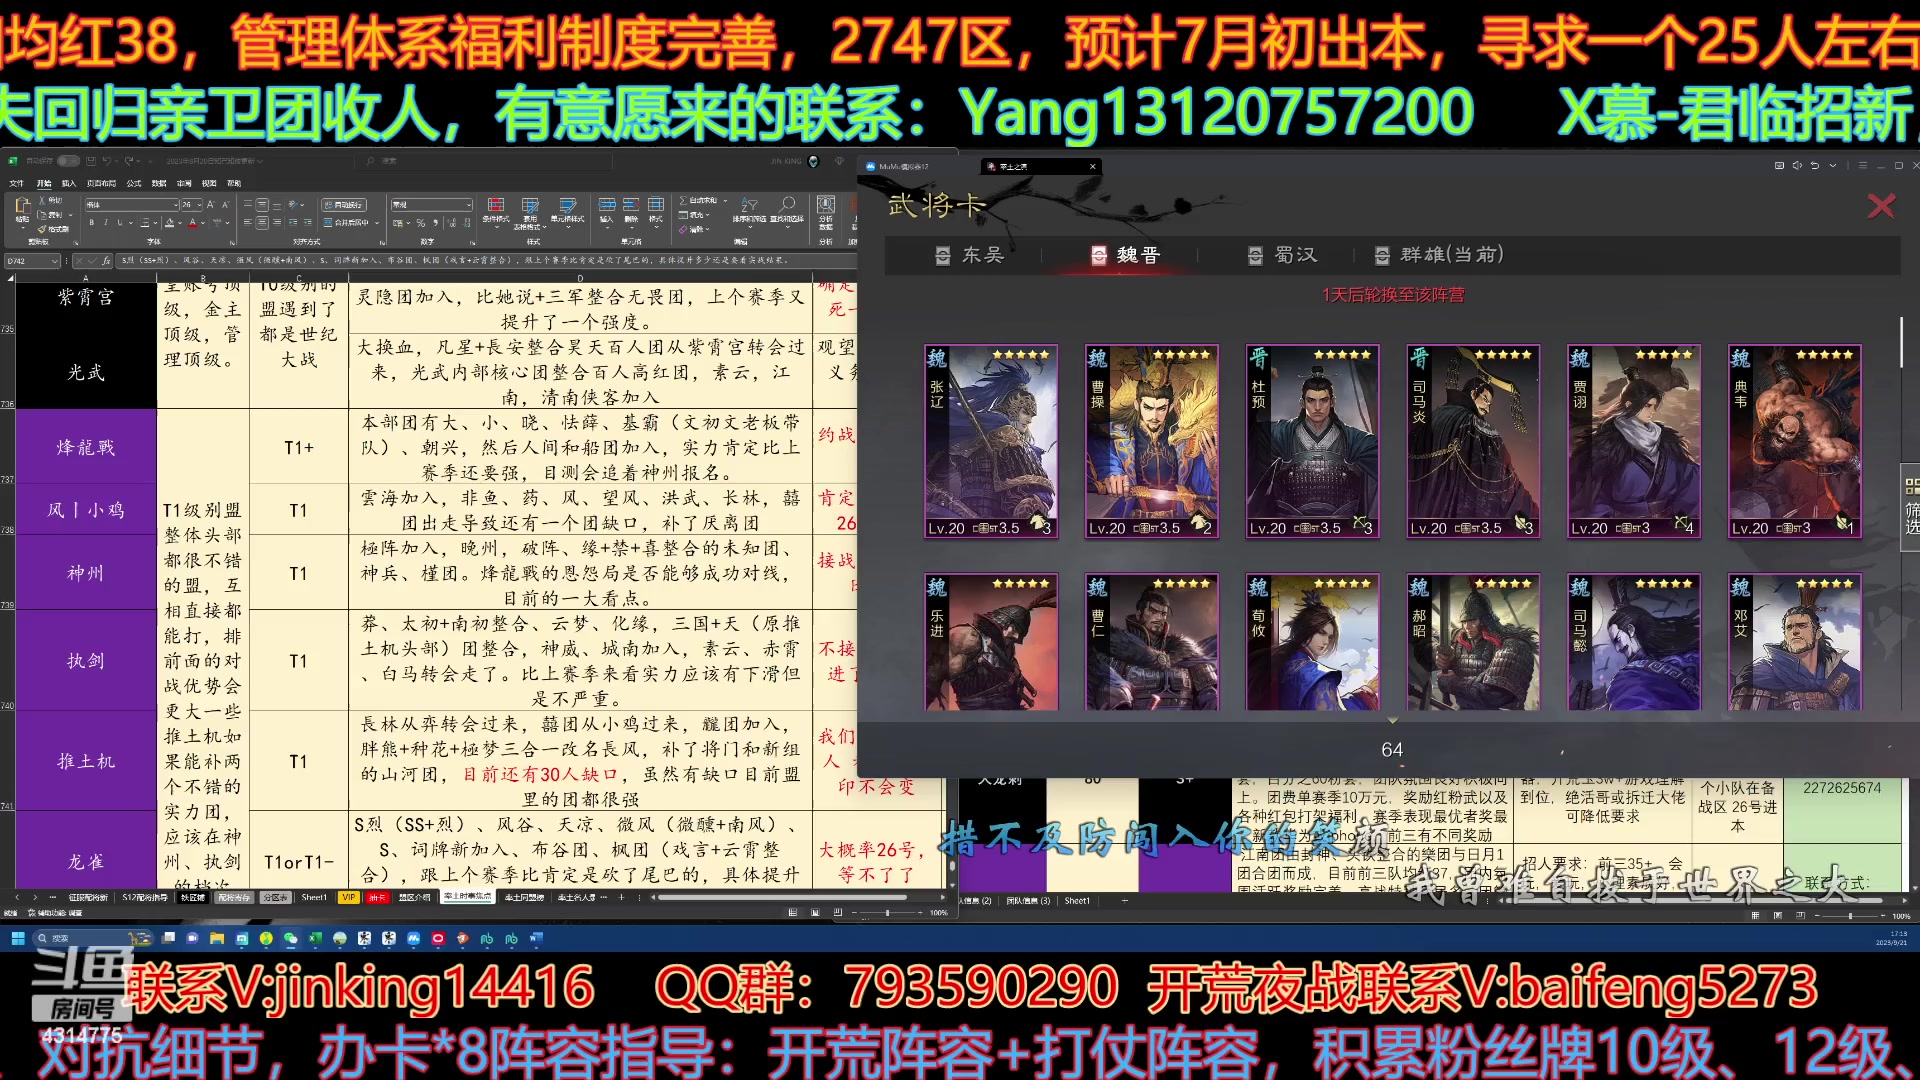Close the 武将卡 panel with the red X
This screenshot has width=1920, height=1080.
point(1881,206)
